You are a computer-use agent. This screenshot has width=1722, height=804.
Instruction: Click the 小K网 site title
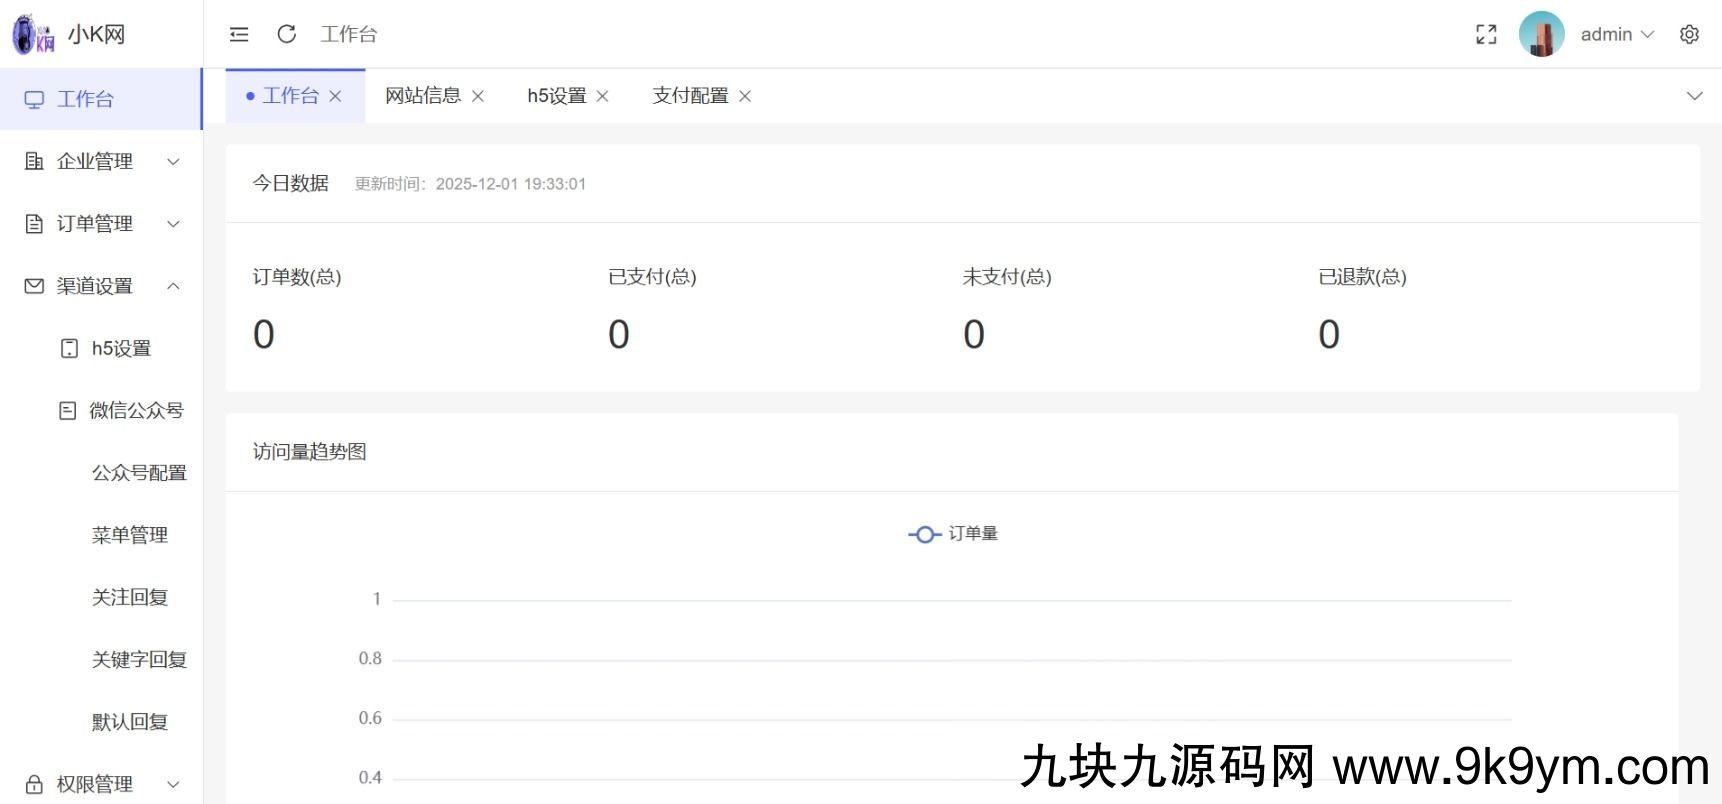pos(97,34)
